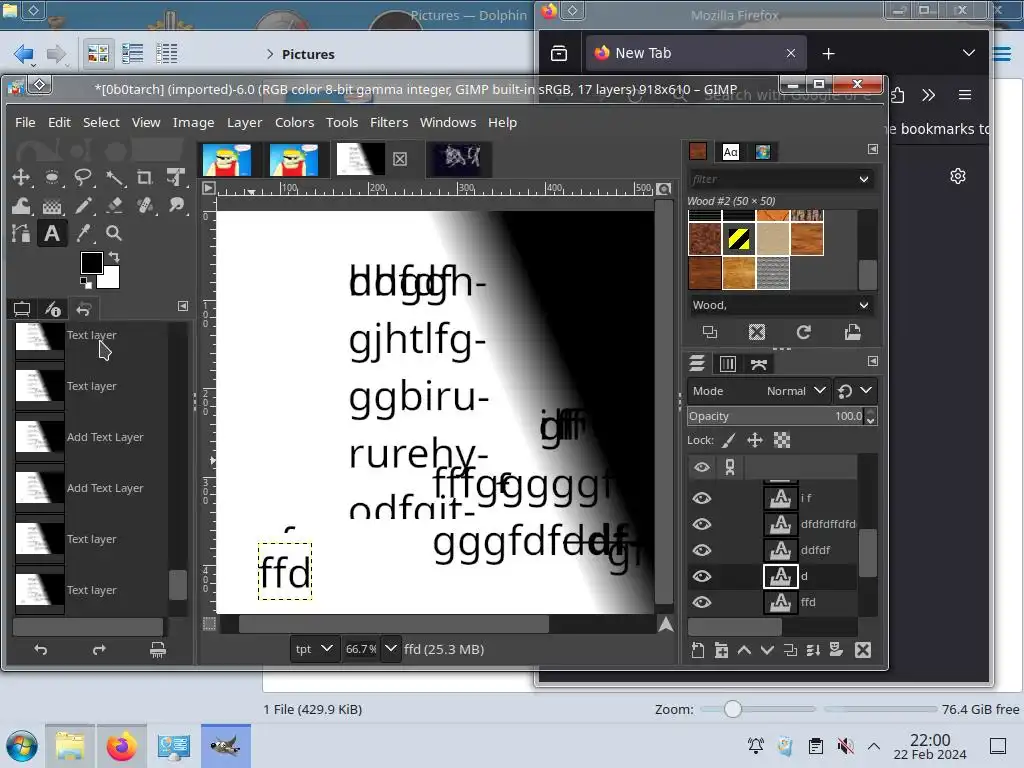Select the Bucket Fill tool

[52, 206]
